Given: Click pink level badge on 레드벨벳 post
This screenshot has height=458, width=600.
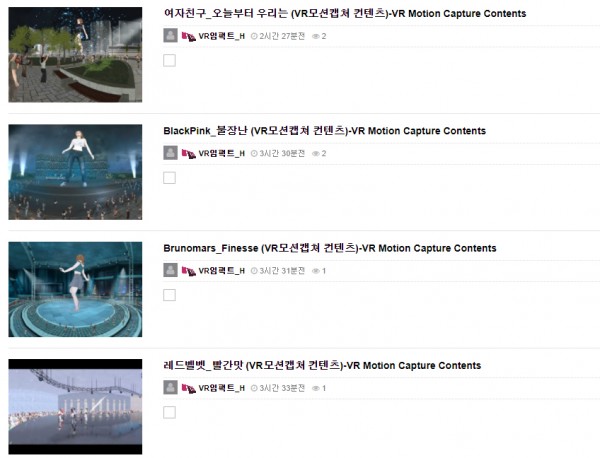Looking at the screenshot, I should pyautogui.click(x=189, y=388).
